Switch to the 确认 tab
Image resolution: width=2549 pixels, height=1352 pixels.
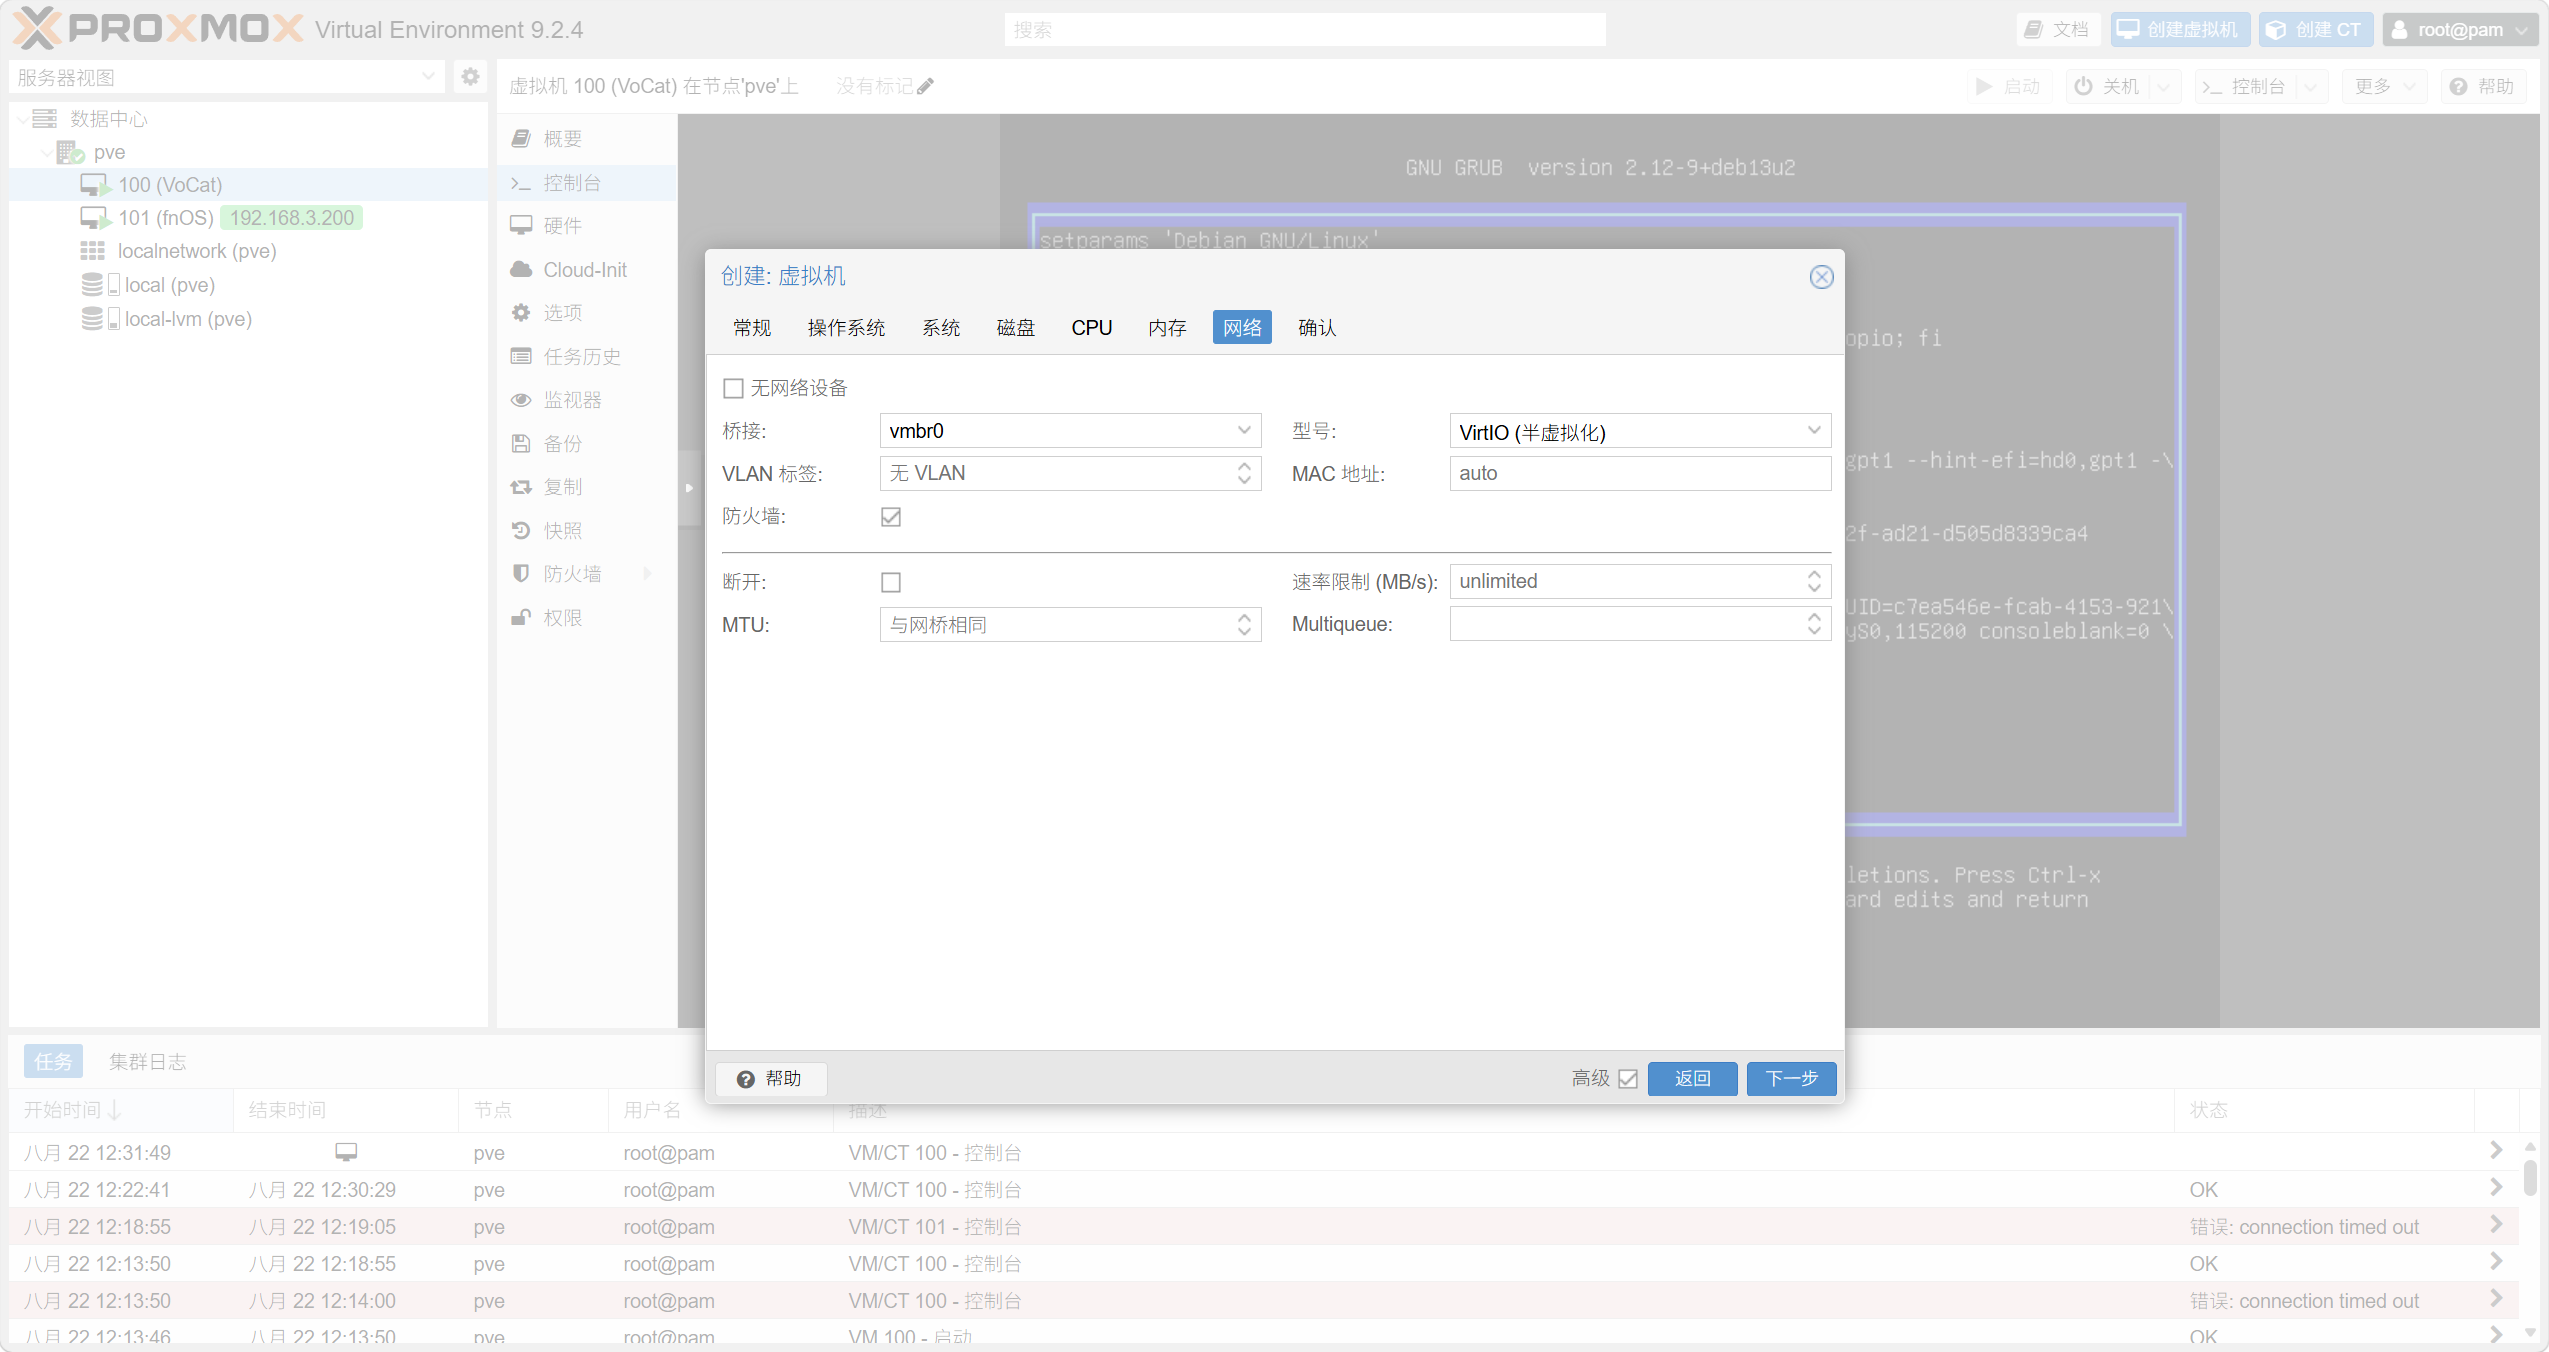tap(1317, 327)
